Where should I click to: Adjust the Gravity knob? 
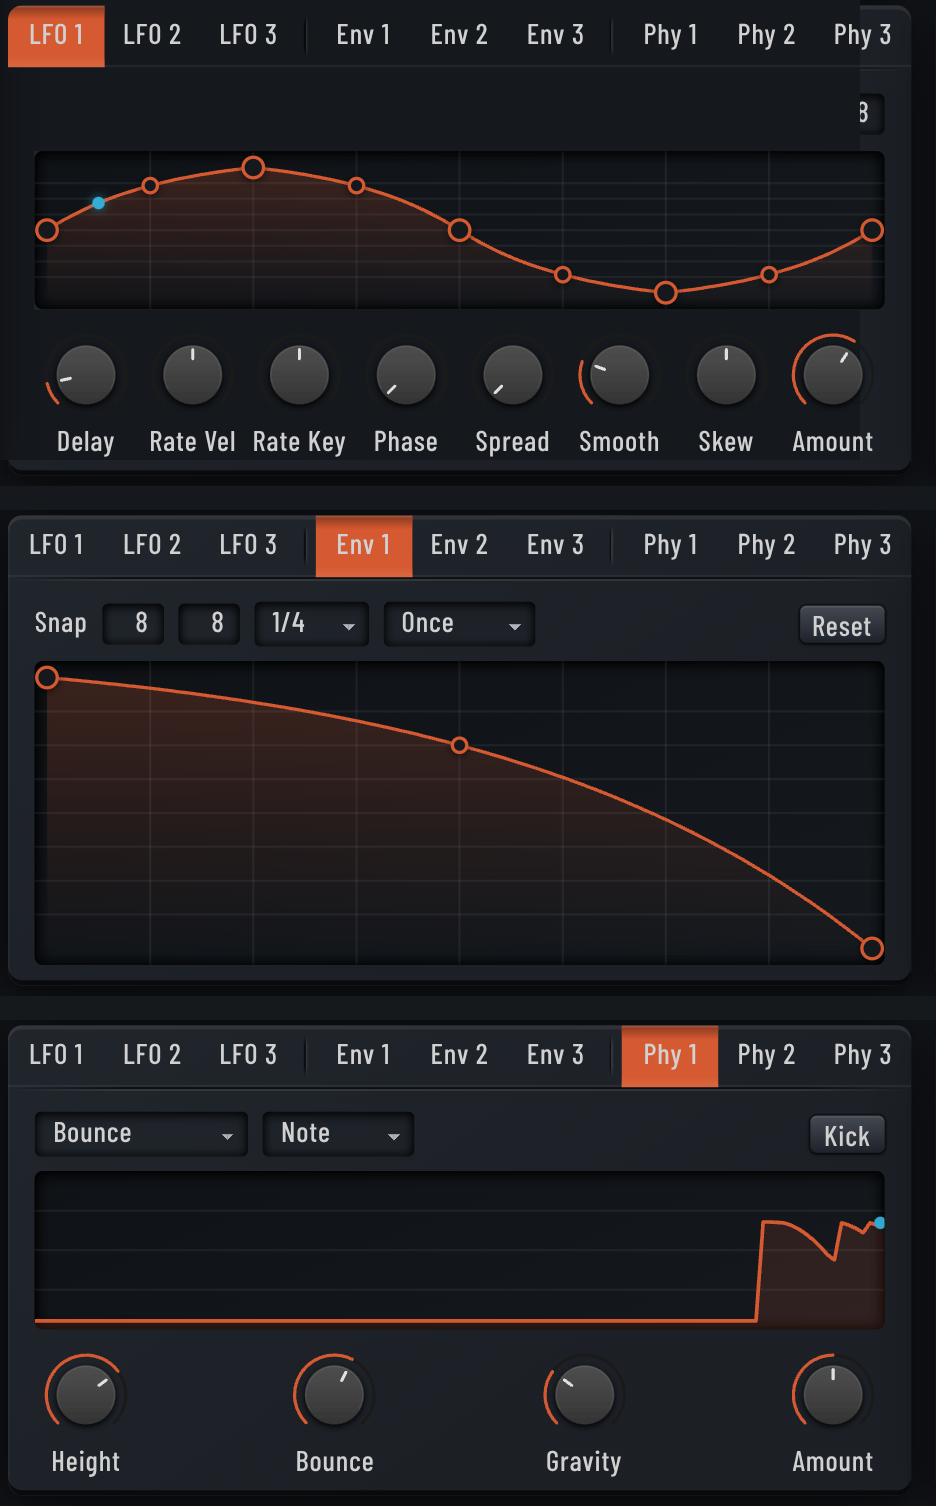[584, 1395]
